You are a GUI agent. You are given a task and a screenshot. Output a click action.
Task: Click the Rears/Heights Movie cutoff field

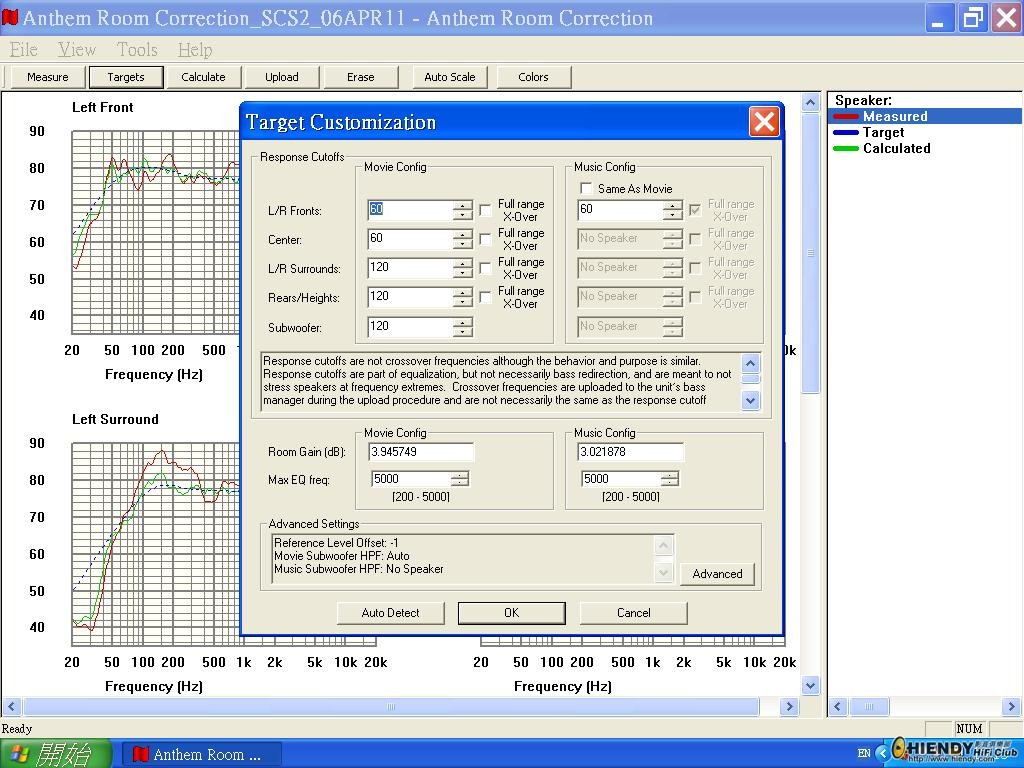coord(410,297)
